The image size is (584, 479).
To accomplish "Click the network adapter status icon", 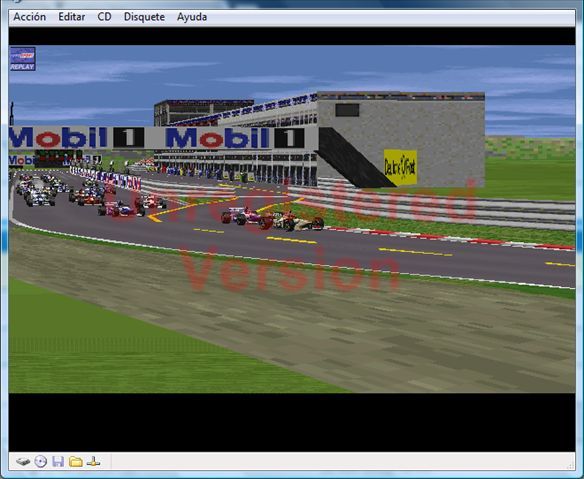I will [x=93, y=461].
